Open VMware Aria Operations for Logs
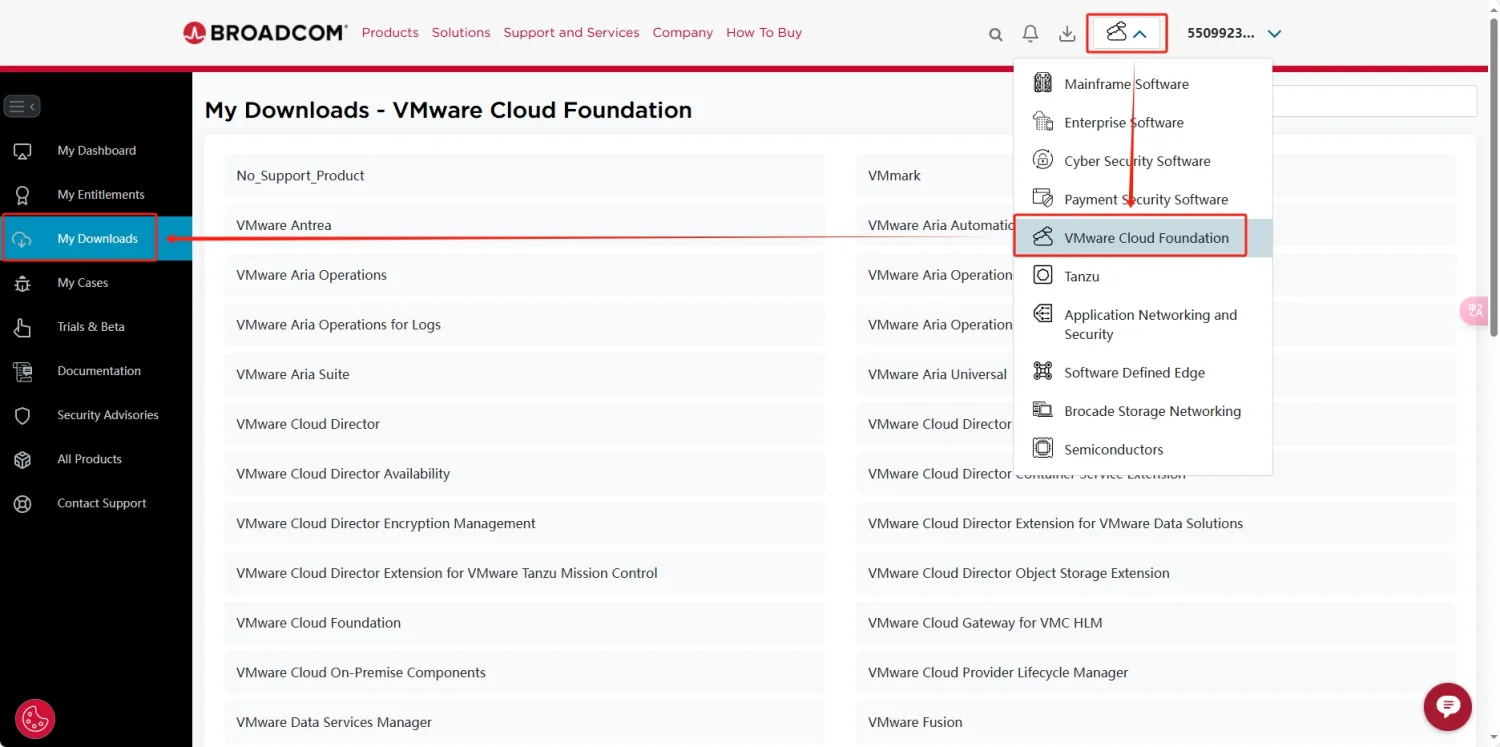This screenshot has height=747, width=1500. click(x=525, y=325)
